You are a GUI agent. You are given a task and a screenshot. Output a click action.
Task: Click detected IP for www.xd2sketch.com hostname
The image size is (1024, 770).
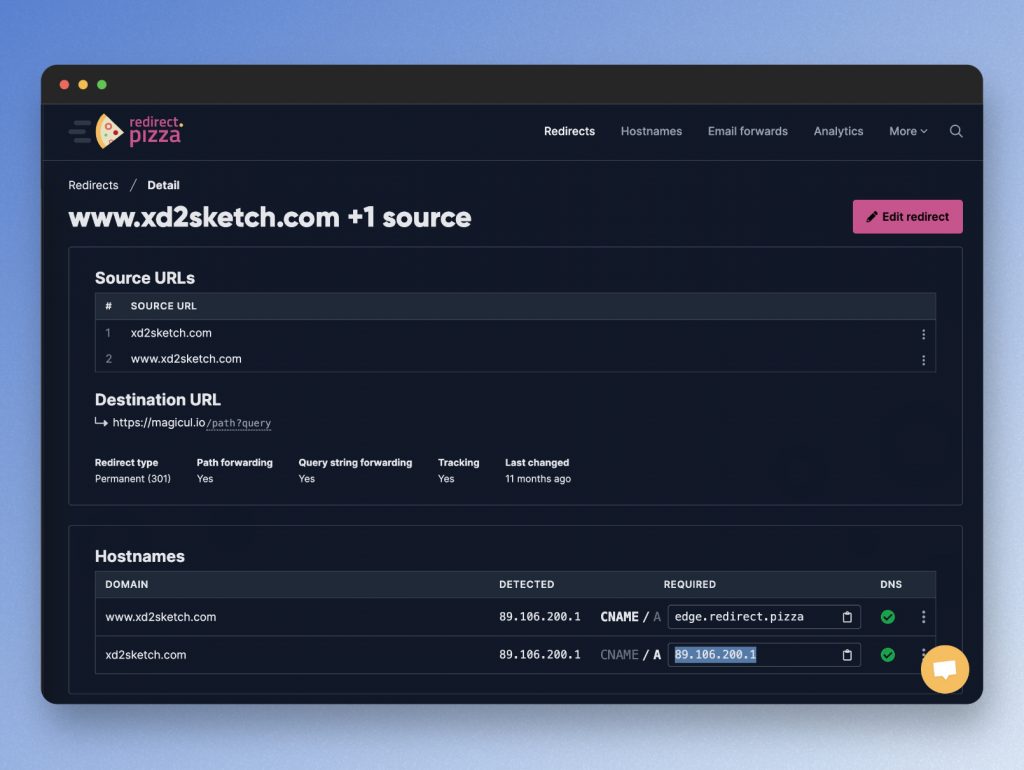[x=539, y=617]
